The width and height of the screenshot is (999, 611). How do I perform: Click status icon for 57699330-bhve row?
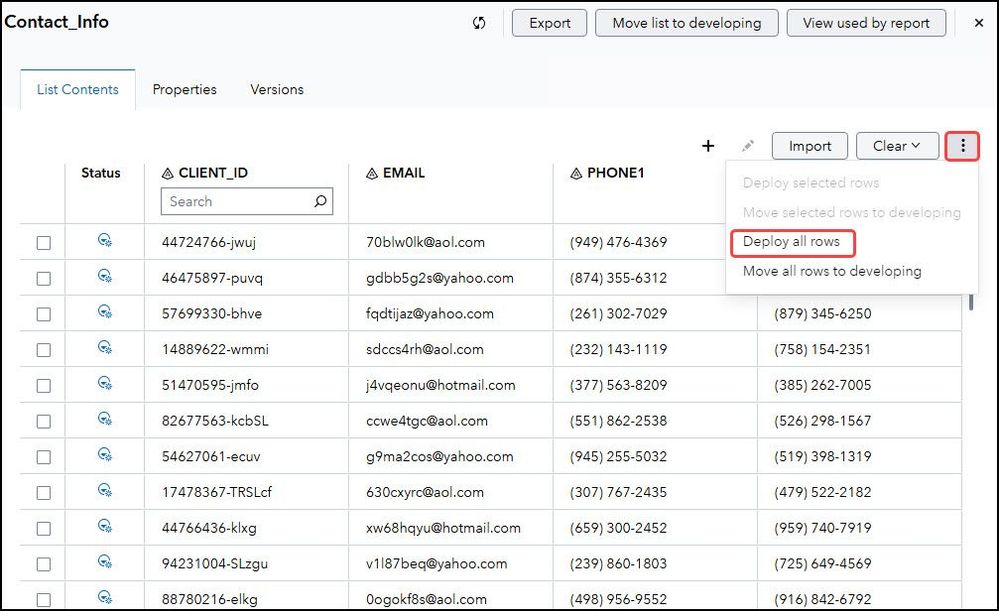point(104,312)
